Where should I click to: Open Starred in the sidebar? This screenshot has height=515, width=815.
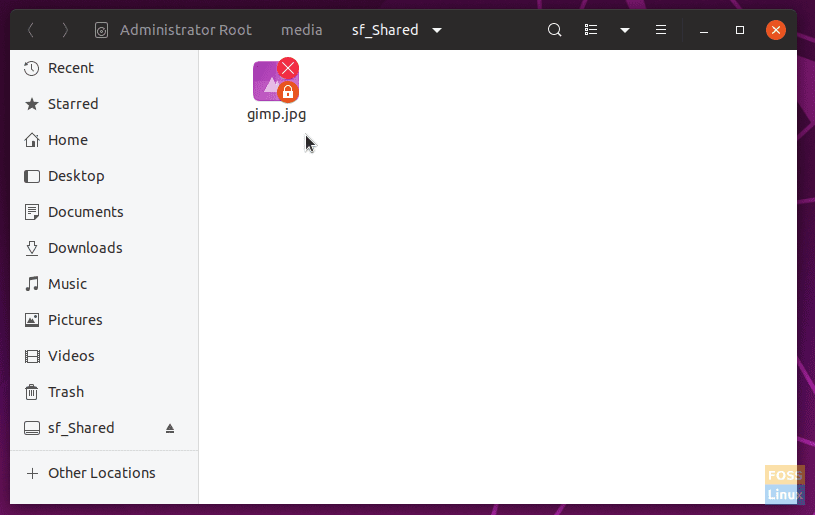tap(104, 104)
